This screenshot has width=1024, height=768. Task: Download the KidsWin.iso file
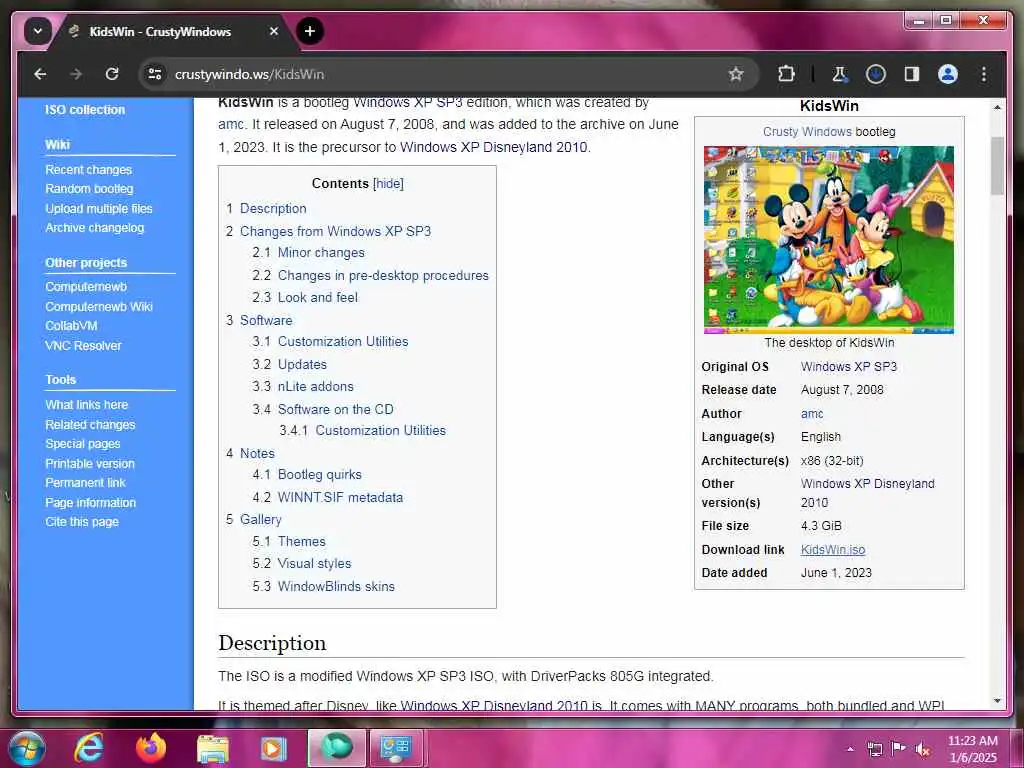[x=833, y=550]
